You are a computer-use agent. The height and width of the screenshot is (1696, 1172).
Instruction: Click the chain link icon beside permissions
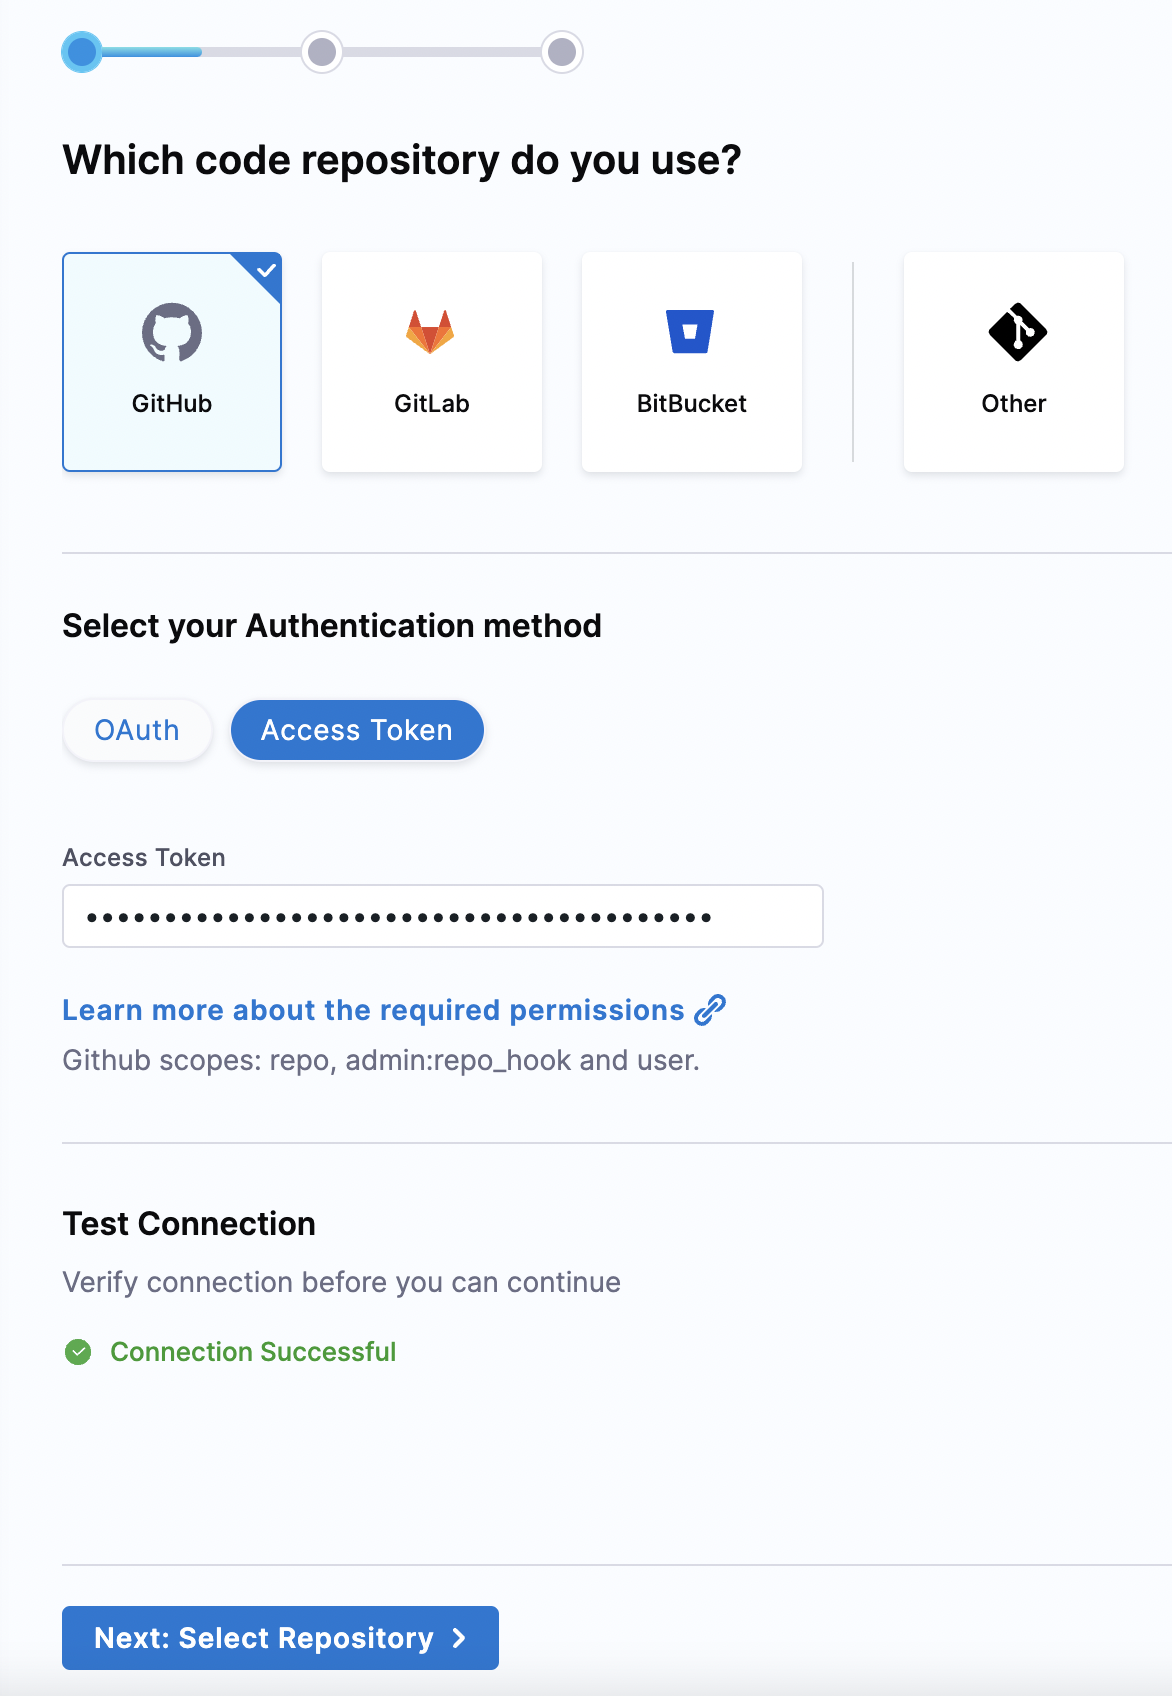tap(710, 1010)
